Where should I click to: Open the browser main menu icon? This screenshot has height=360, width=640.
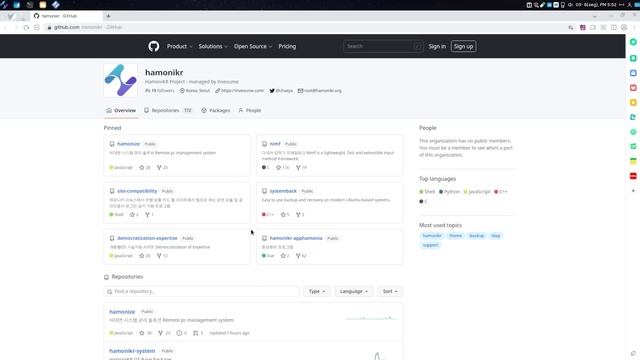point(635,27)
